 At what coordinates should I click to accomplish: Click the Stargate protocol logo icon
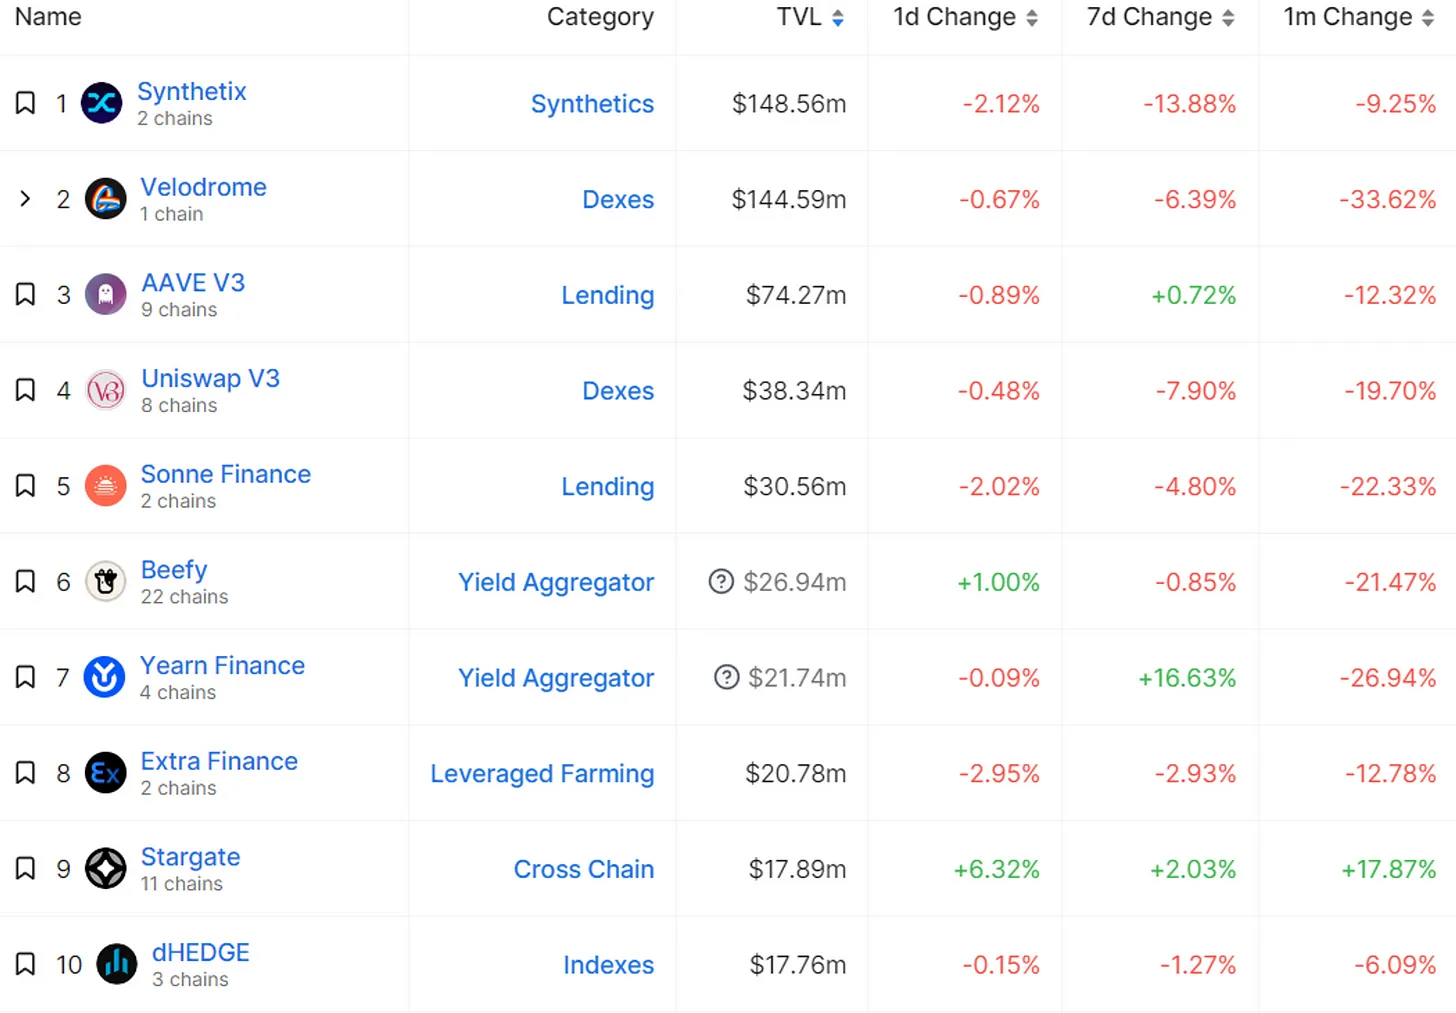(105, 868)
